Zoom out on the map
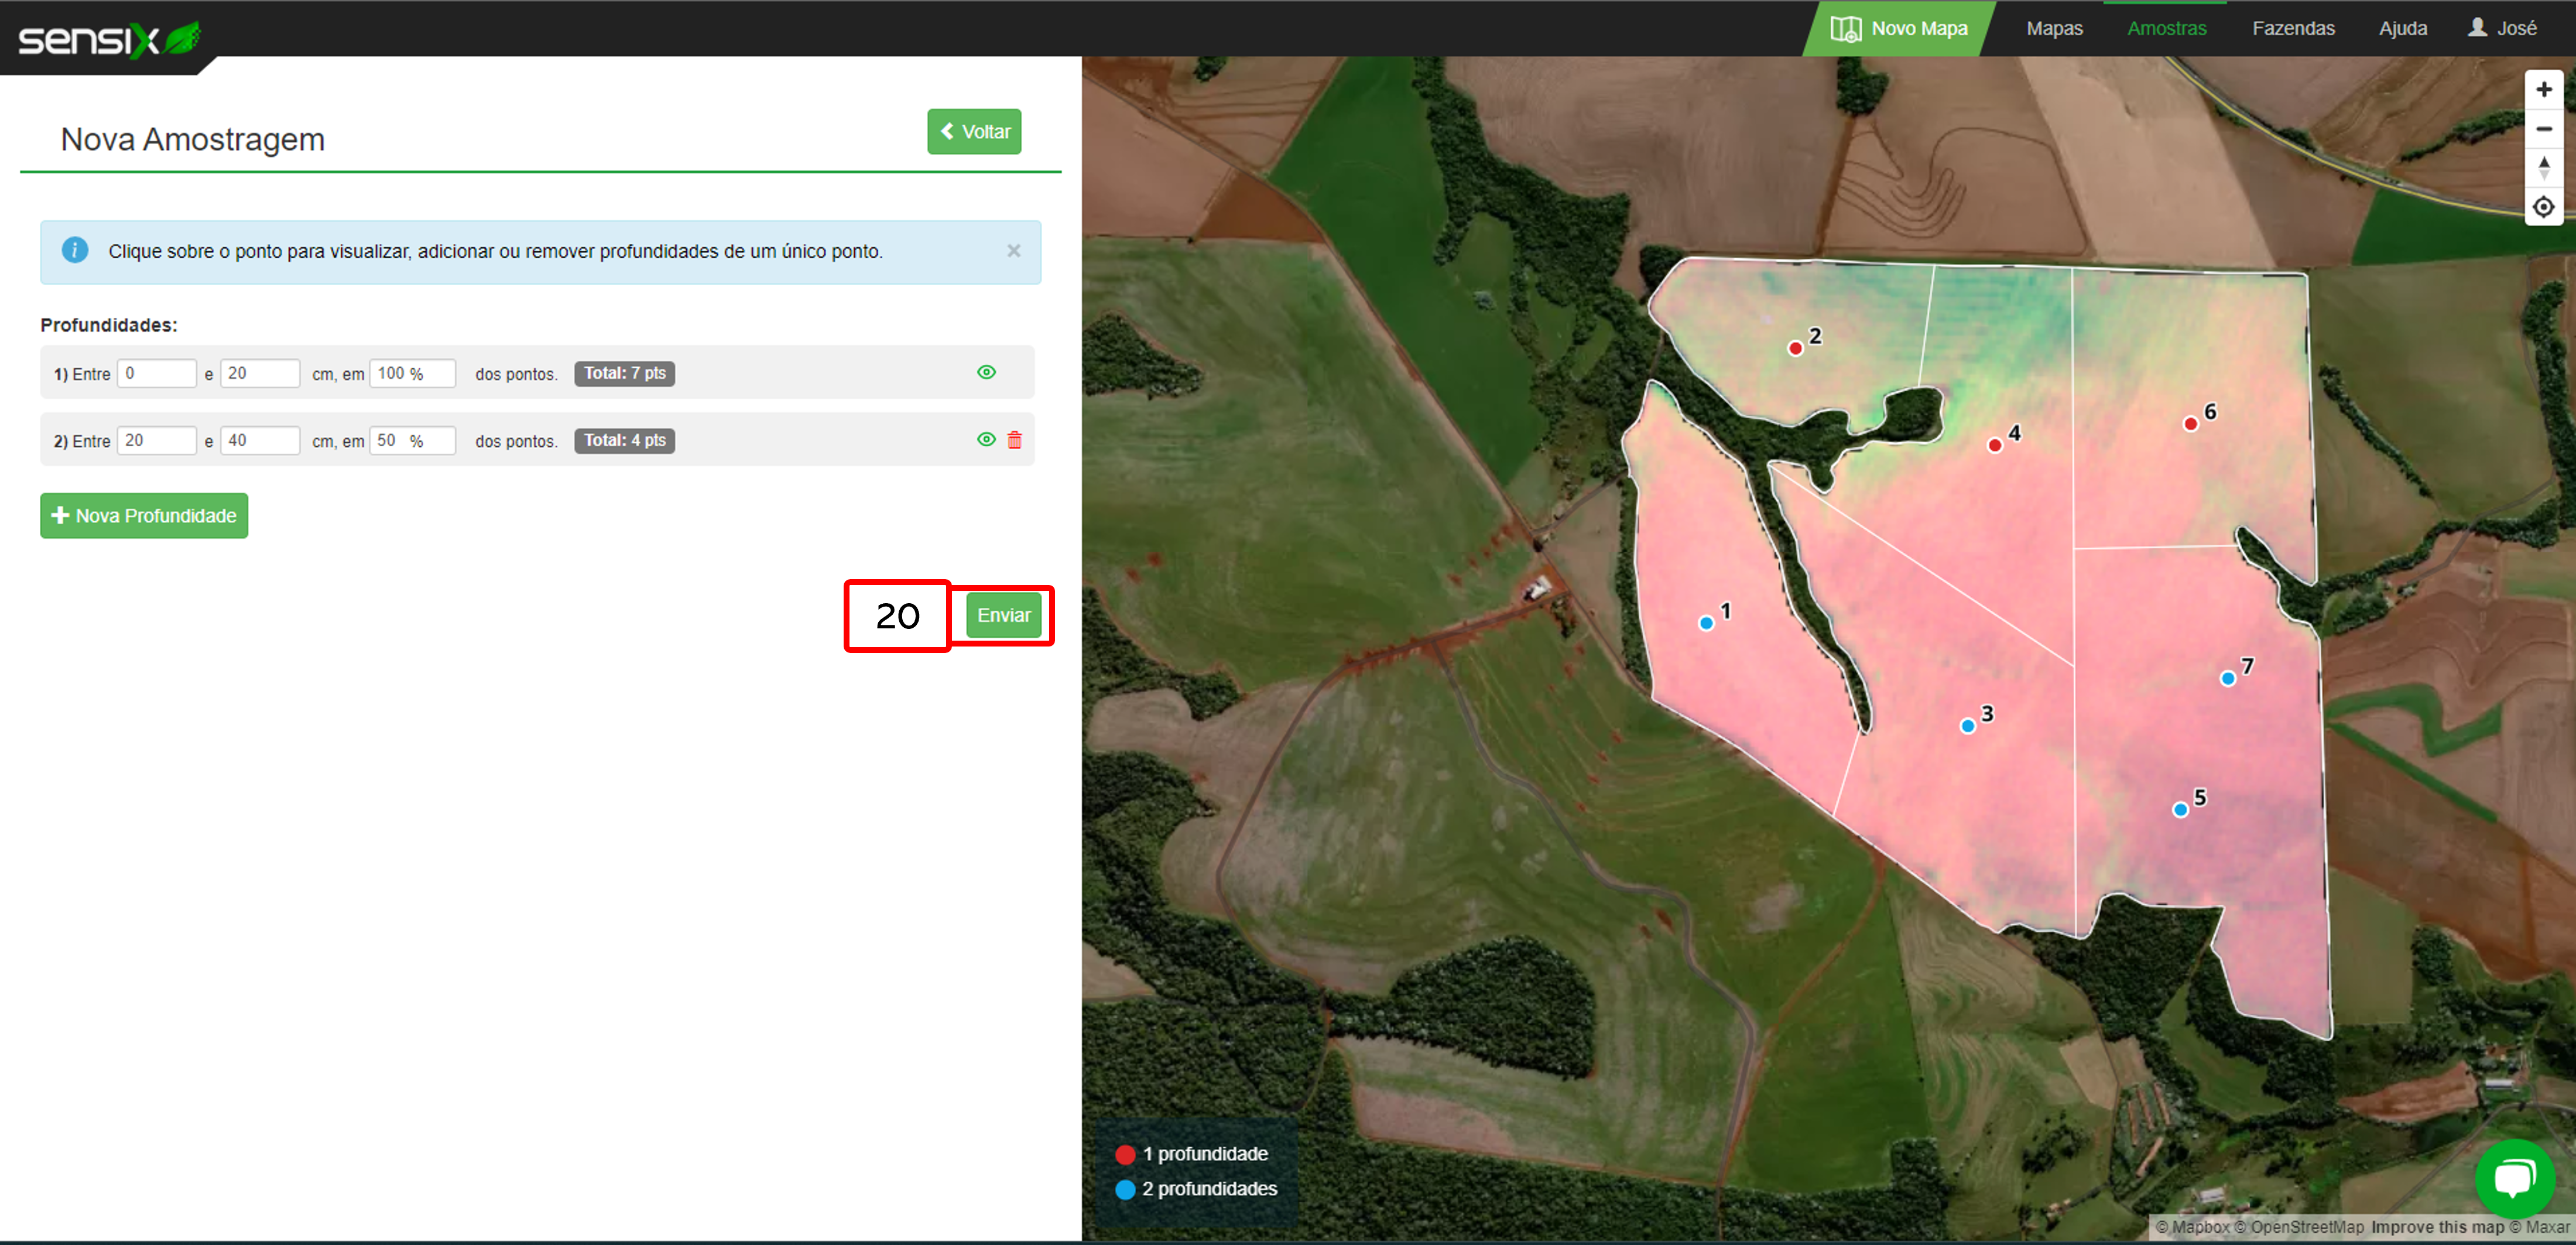2576x1245 pixels. click(2543, 129)
